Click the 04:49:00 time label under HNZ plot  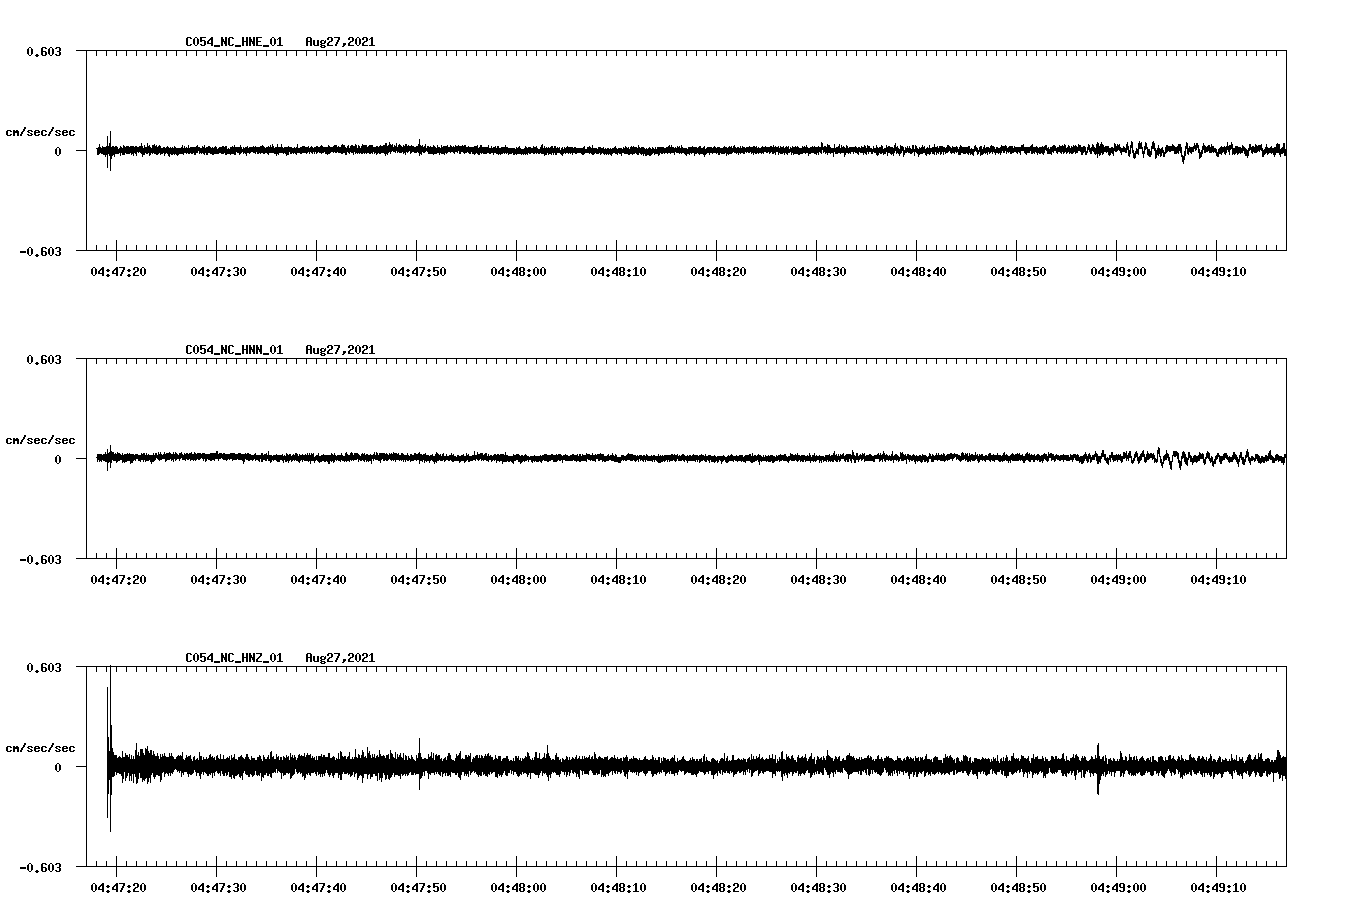1118,887
